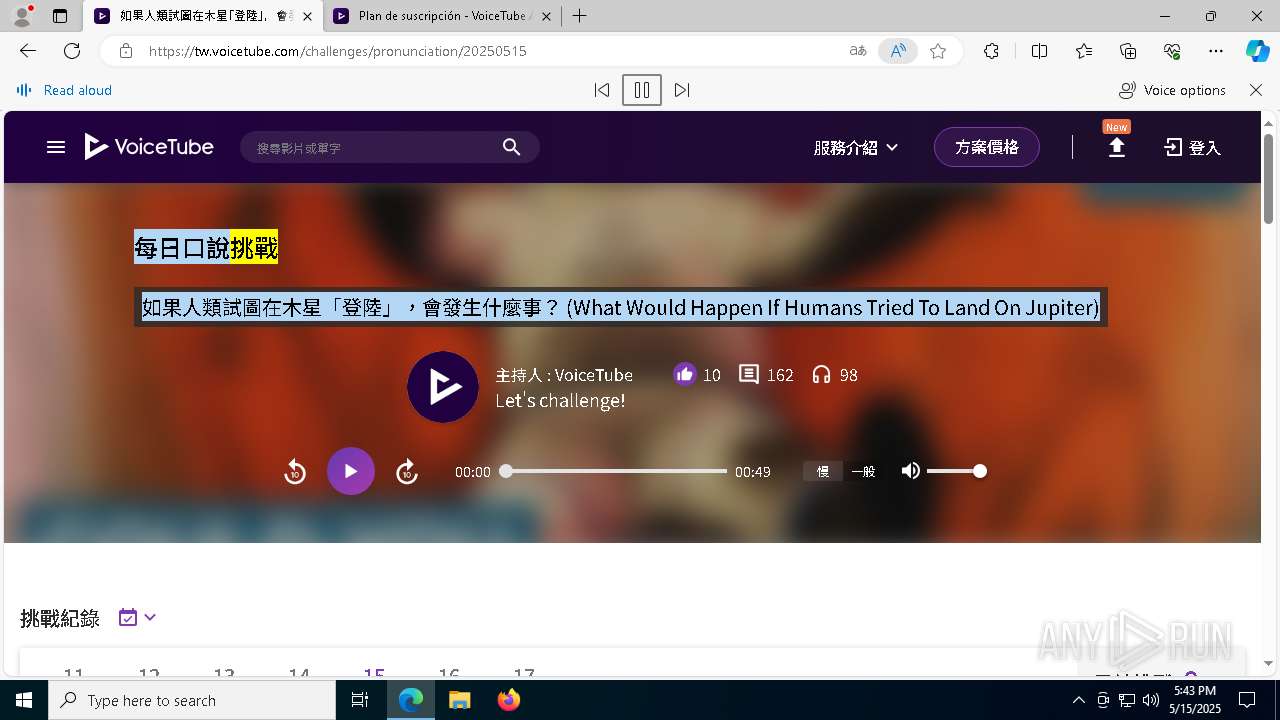Image resolution: width=1280 pixels, height=720 pixels.
Task: Open Task View on the taskbar
Action: tap(360, 700)
